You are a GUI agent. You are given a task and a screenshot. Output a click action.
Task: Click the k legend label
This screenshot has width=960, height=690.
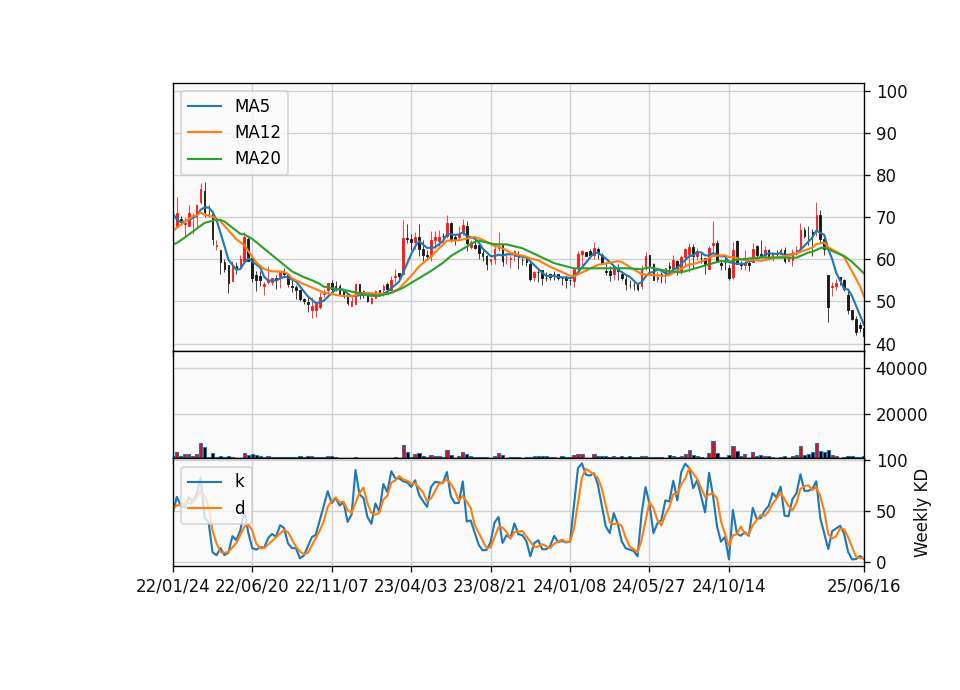click(239, 481)
